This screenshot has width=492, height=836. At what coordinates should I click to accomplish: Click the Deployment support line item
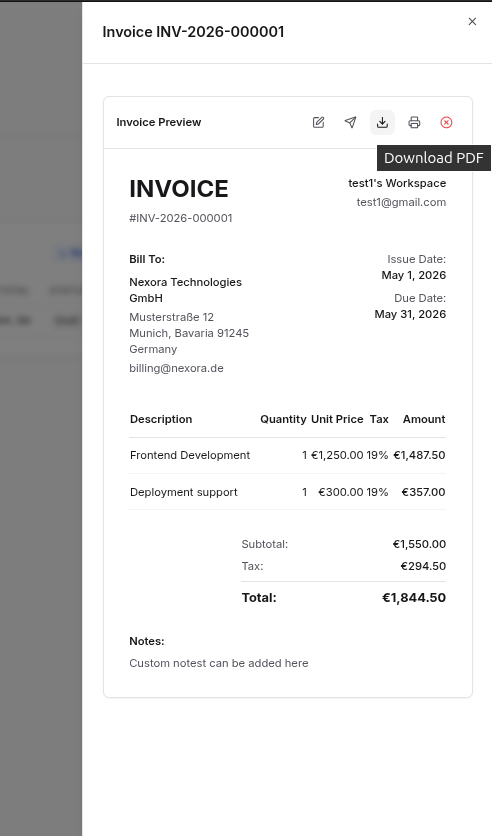point(184,492)
